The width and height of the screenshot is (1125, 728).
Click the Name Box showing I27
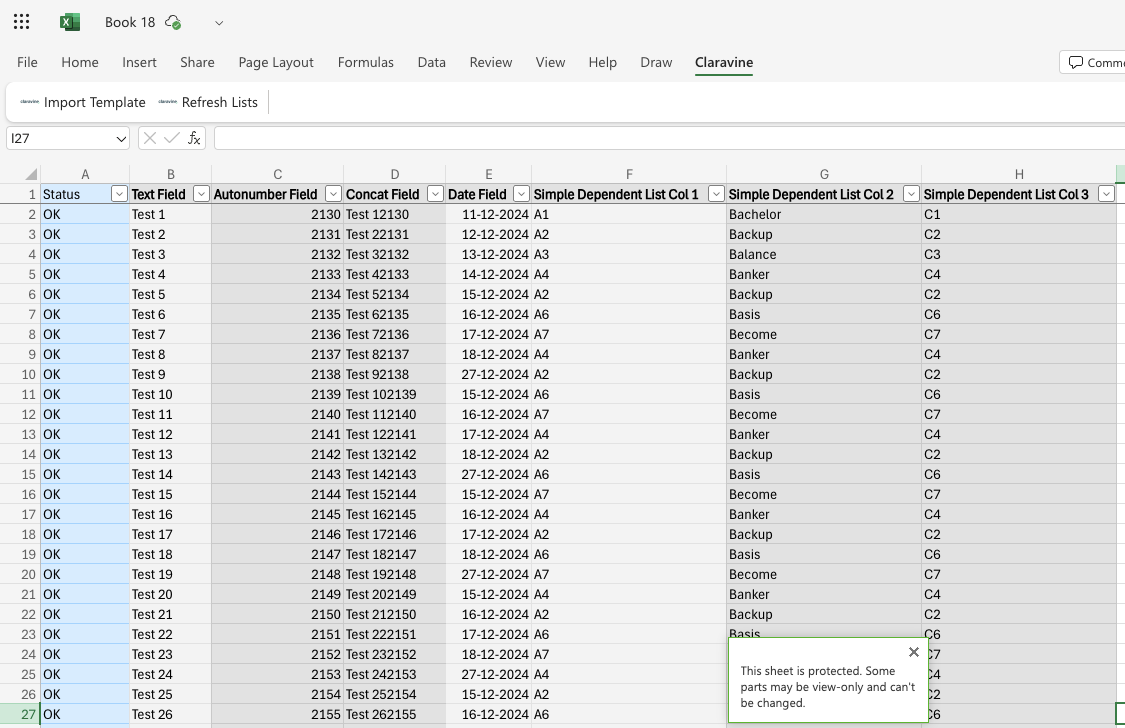[60, 138]
